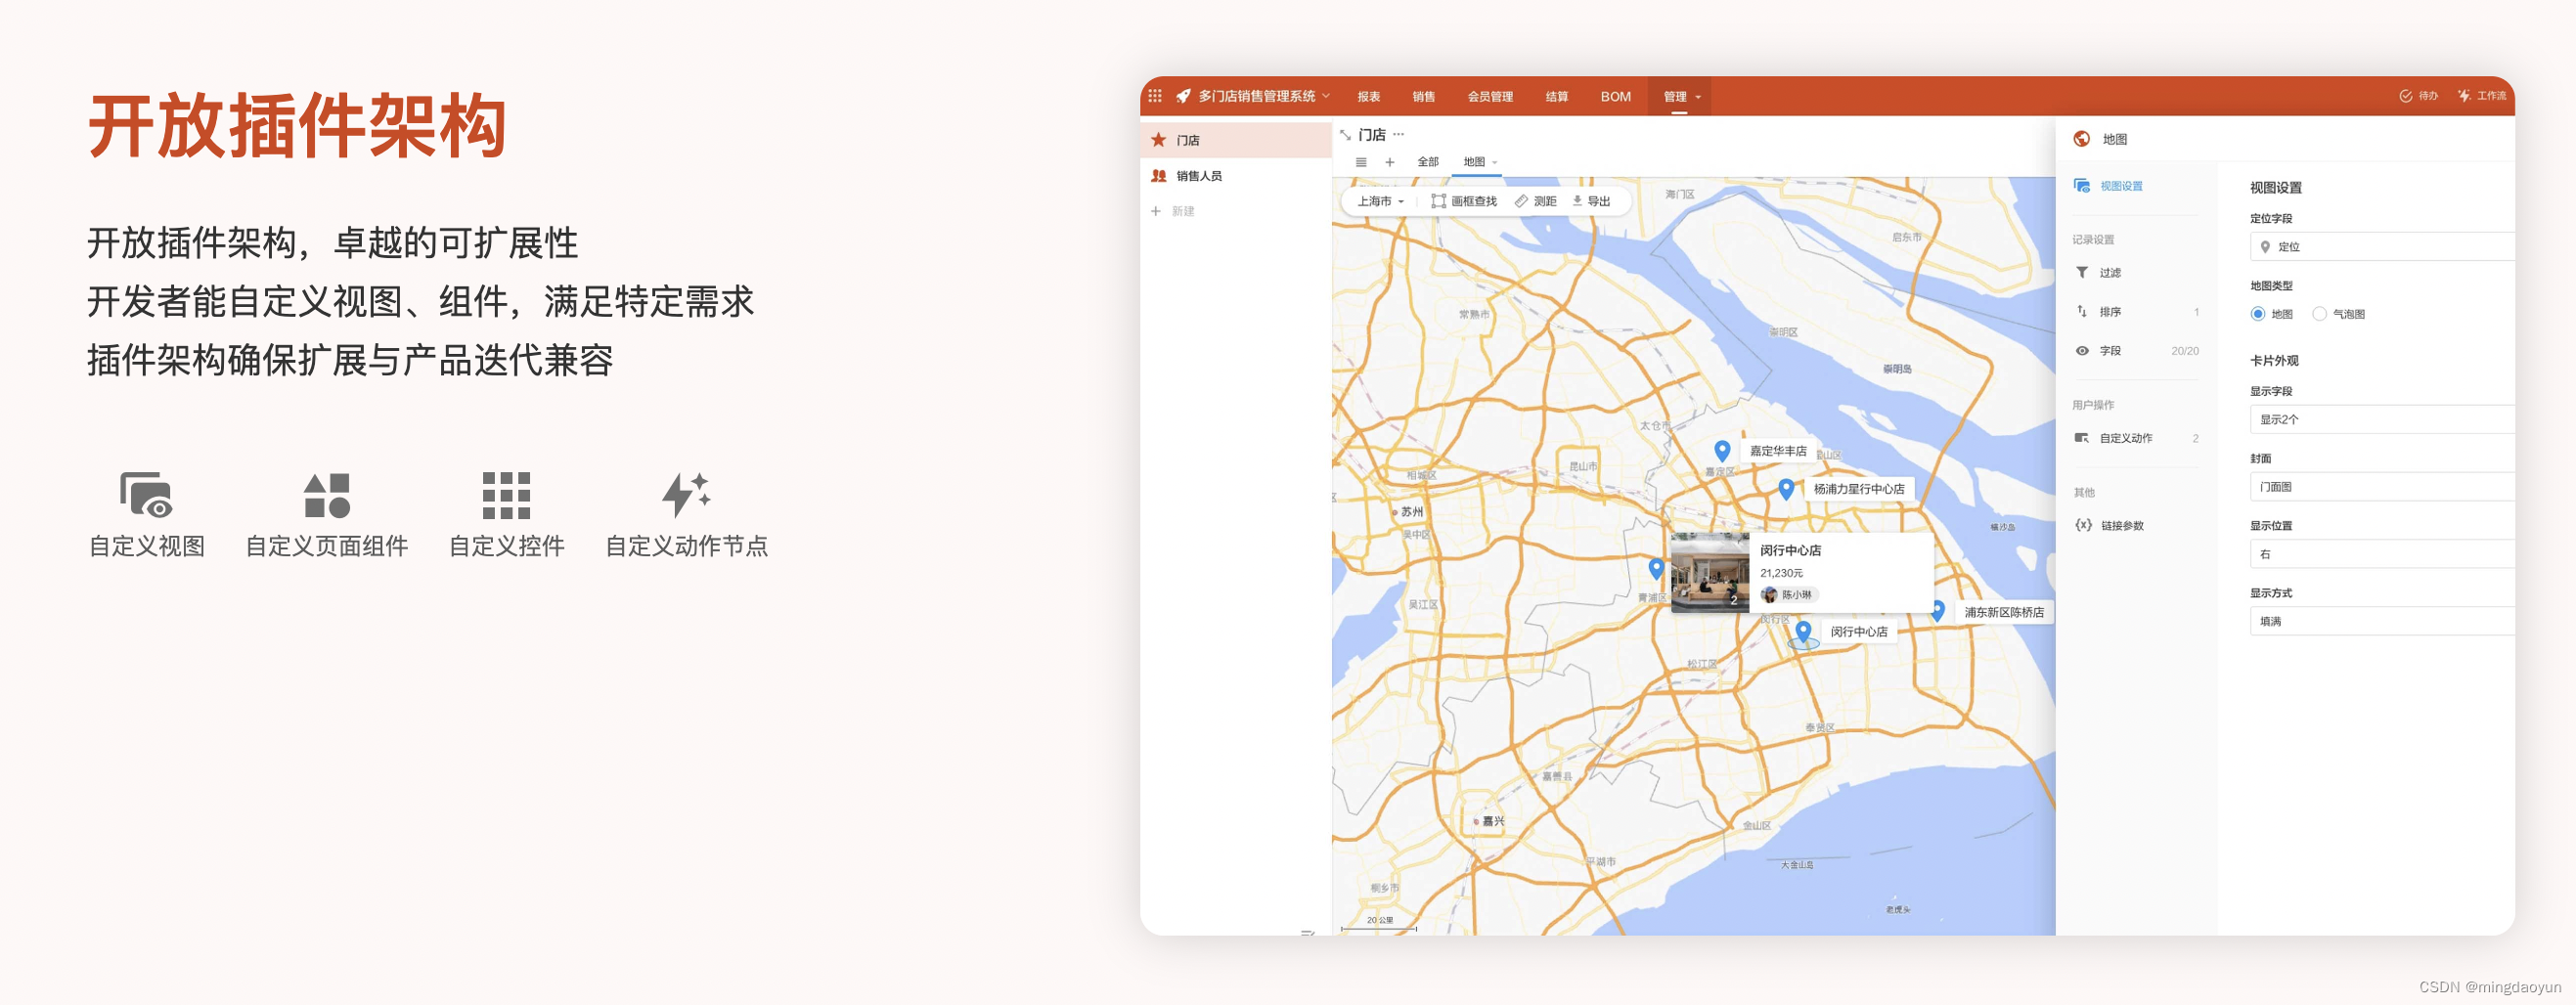
Task: Open the 待办 to-do list
Action: coord(2418,96)
